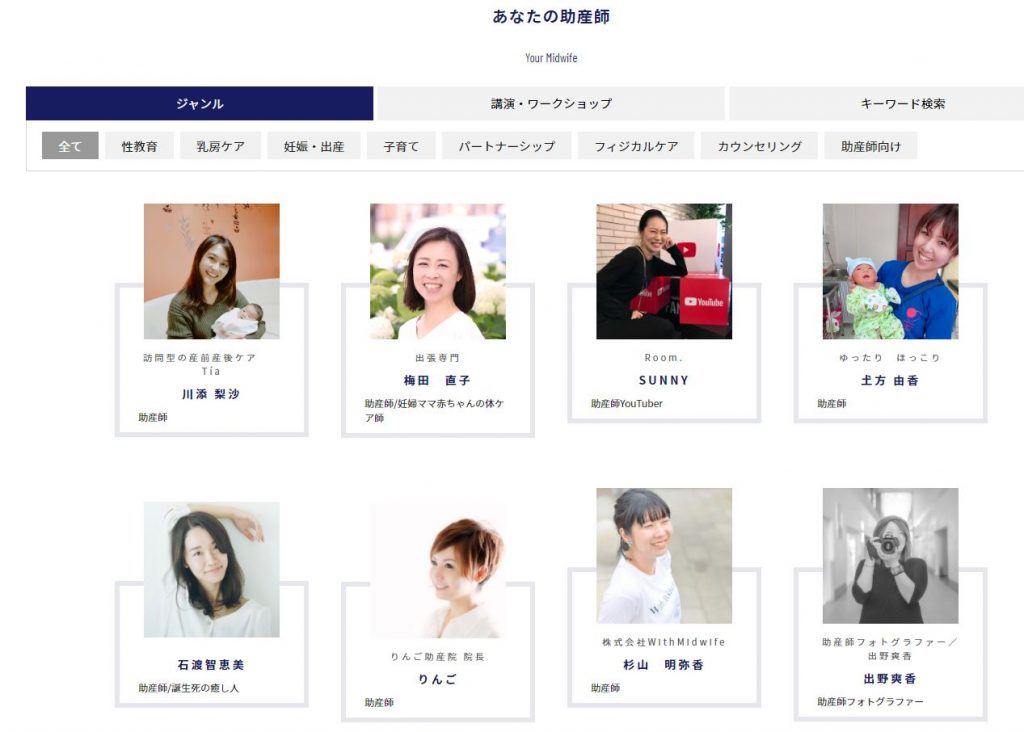This screenshot has height=732, width=1024.
Task: Filter by 乳房ケア category
Action: (221, 146)
